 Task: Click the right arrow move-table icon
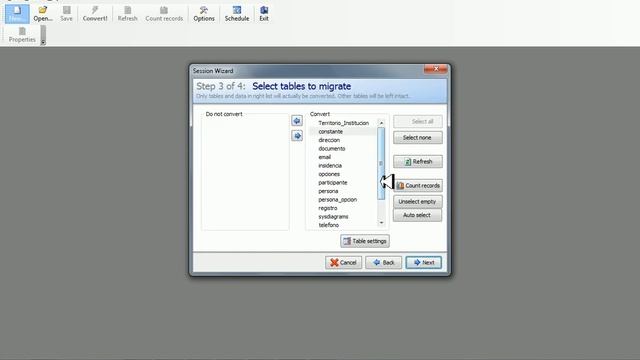pos(297,136)
